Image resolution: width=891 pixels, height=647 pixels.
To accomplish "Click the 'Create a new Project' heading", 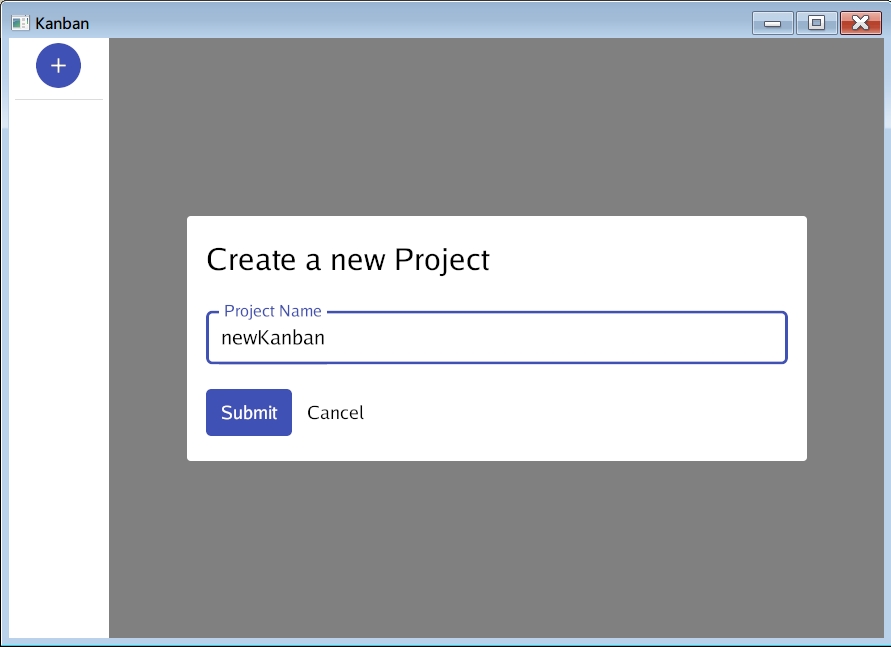I will 348,260.
